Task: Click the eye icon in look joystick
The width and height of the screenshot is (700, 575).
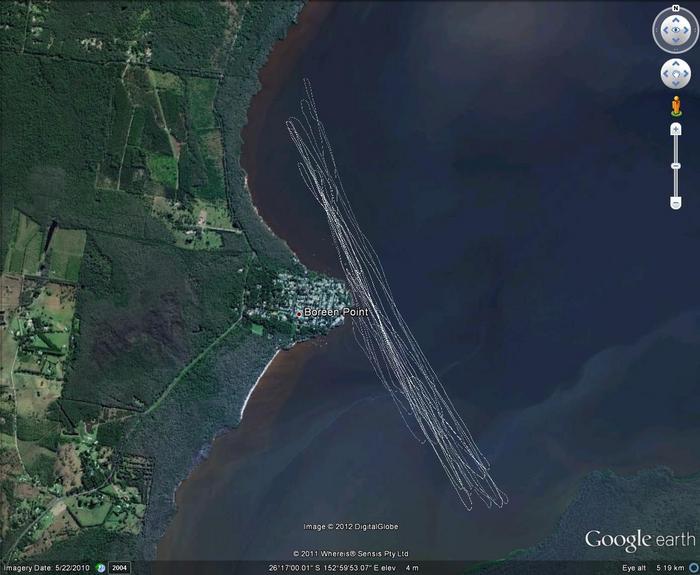Action: click(x=675, y=31)
